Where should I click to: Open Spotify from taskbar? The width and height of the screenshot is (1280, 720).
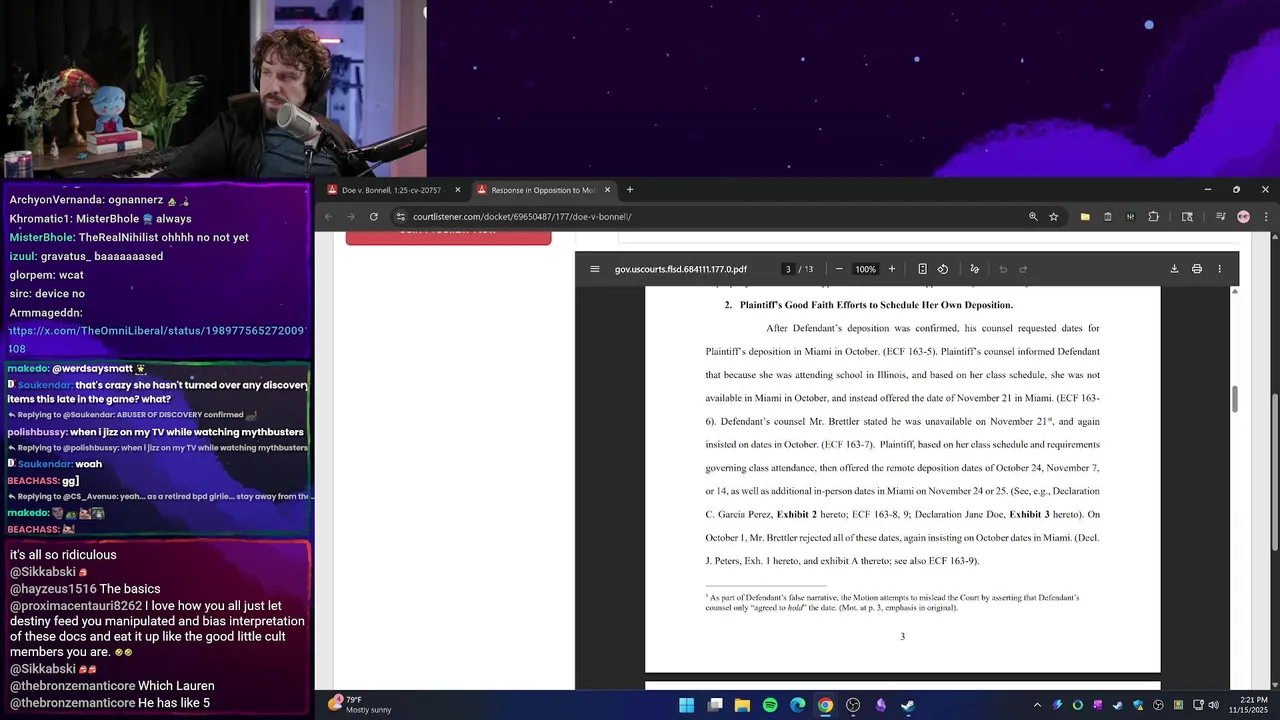770,705
